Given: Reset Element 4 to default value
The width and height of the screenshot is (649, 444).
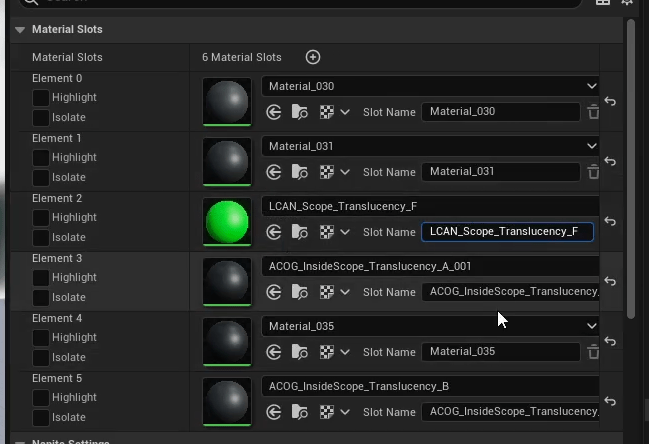Looking at the screenshot, I should pyautogui.click(x=610, y=341).
